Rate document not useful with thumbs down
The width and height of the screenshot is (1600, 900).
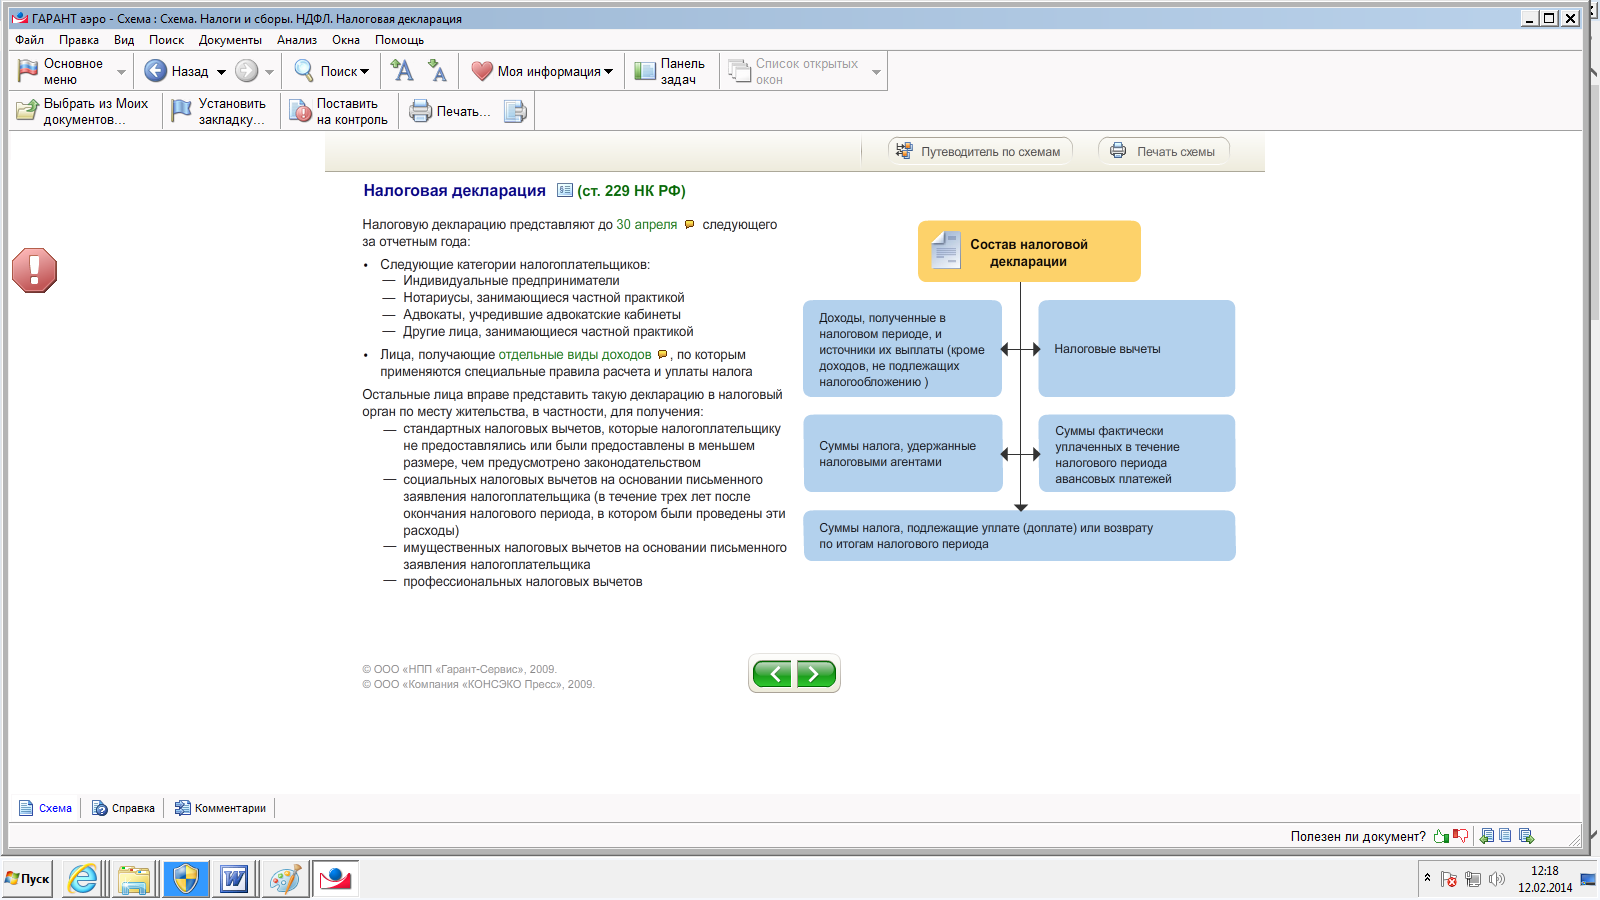[1461, 836]
